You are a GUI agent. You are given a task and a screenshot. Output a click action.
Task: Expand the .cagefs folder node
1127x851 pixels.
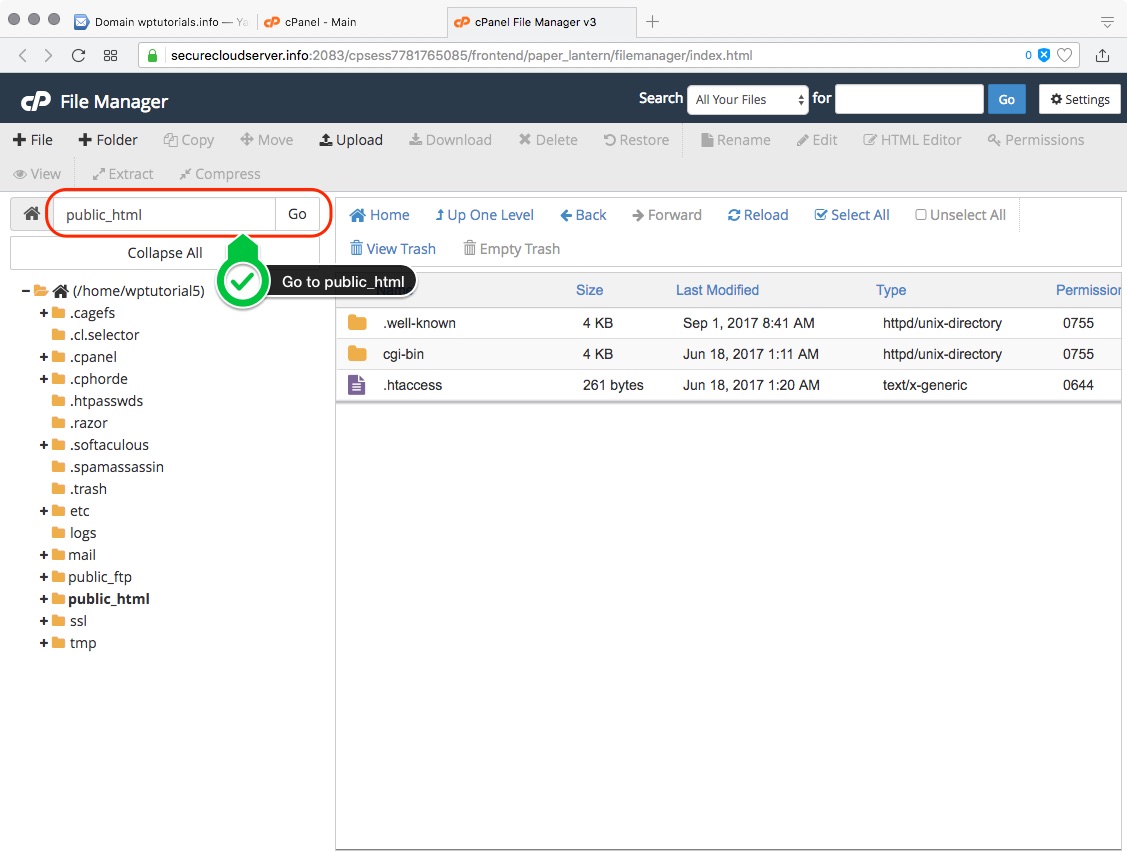tap(44, 313)
